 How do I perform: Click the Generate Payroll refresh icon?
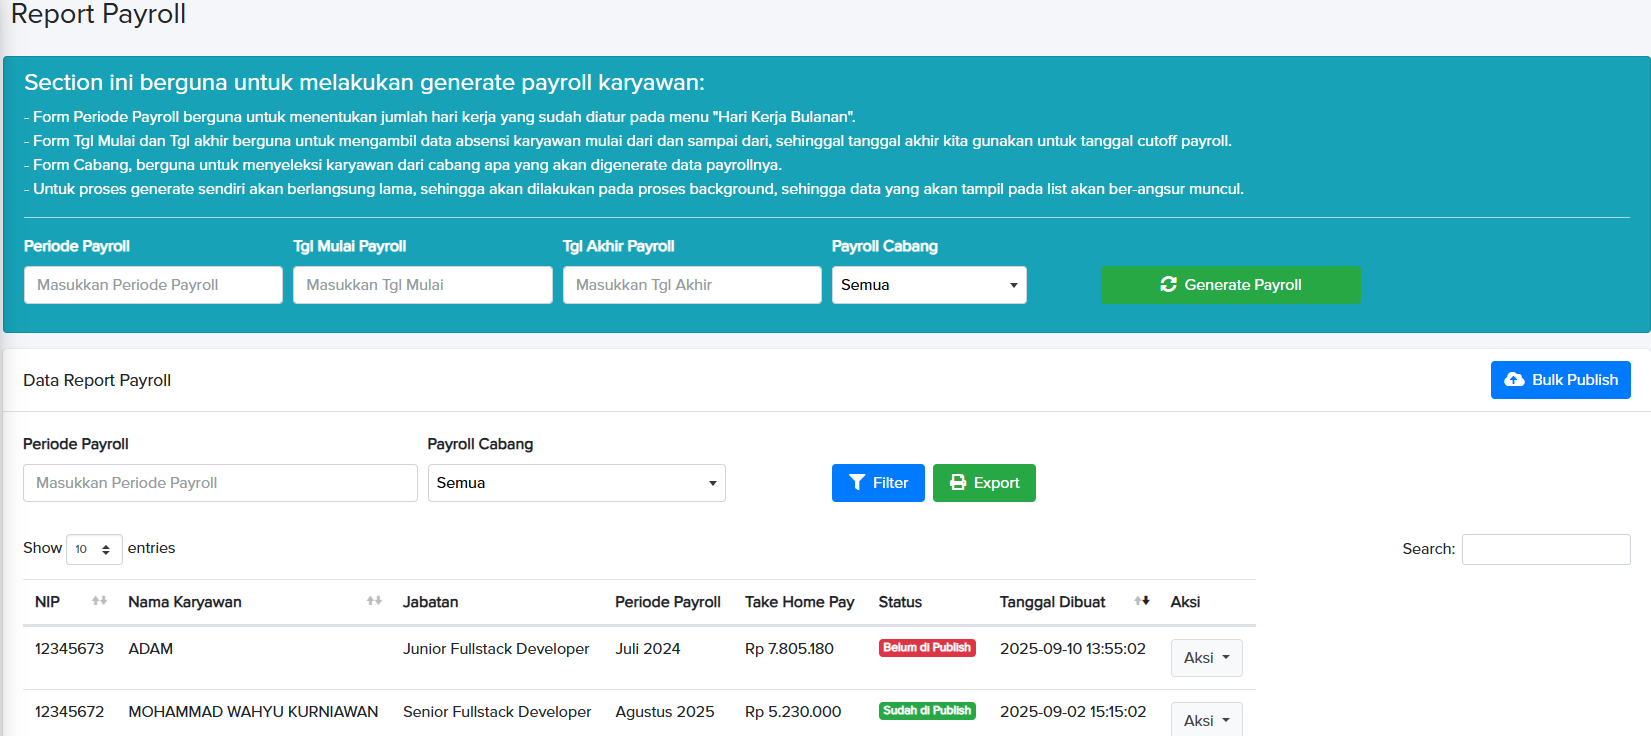click(1168, 285)
